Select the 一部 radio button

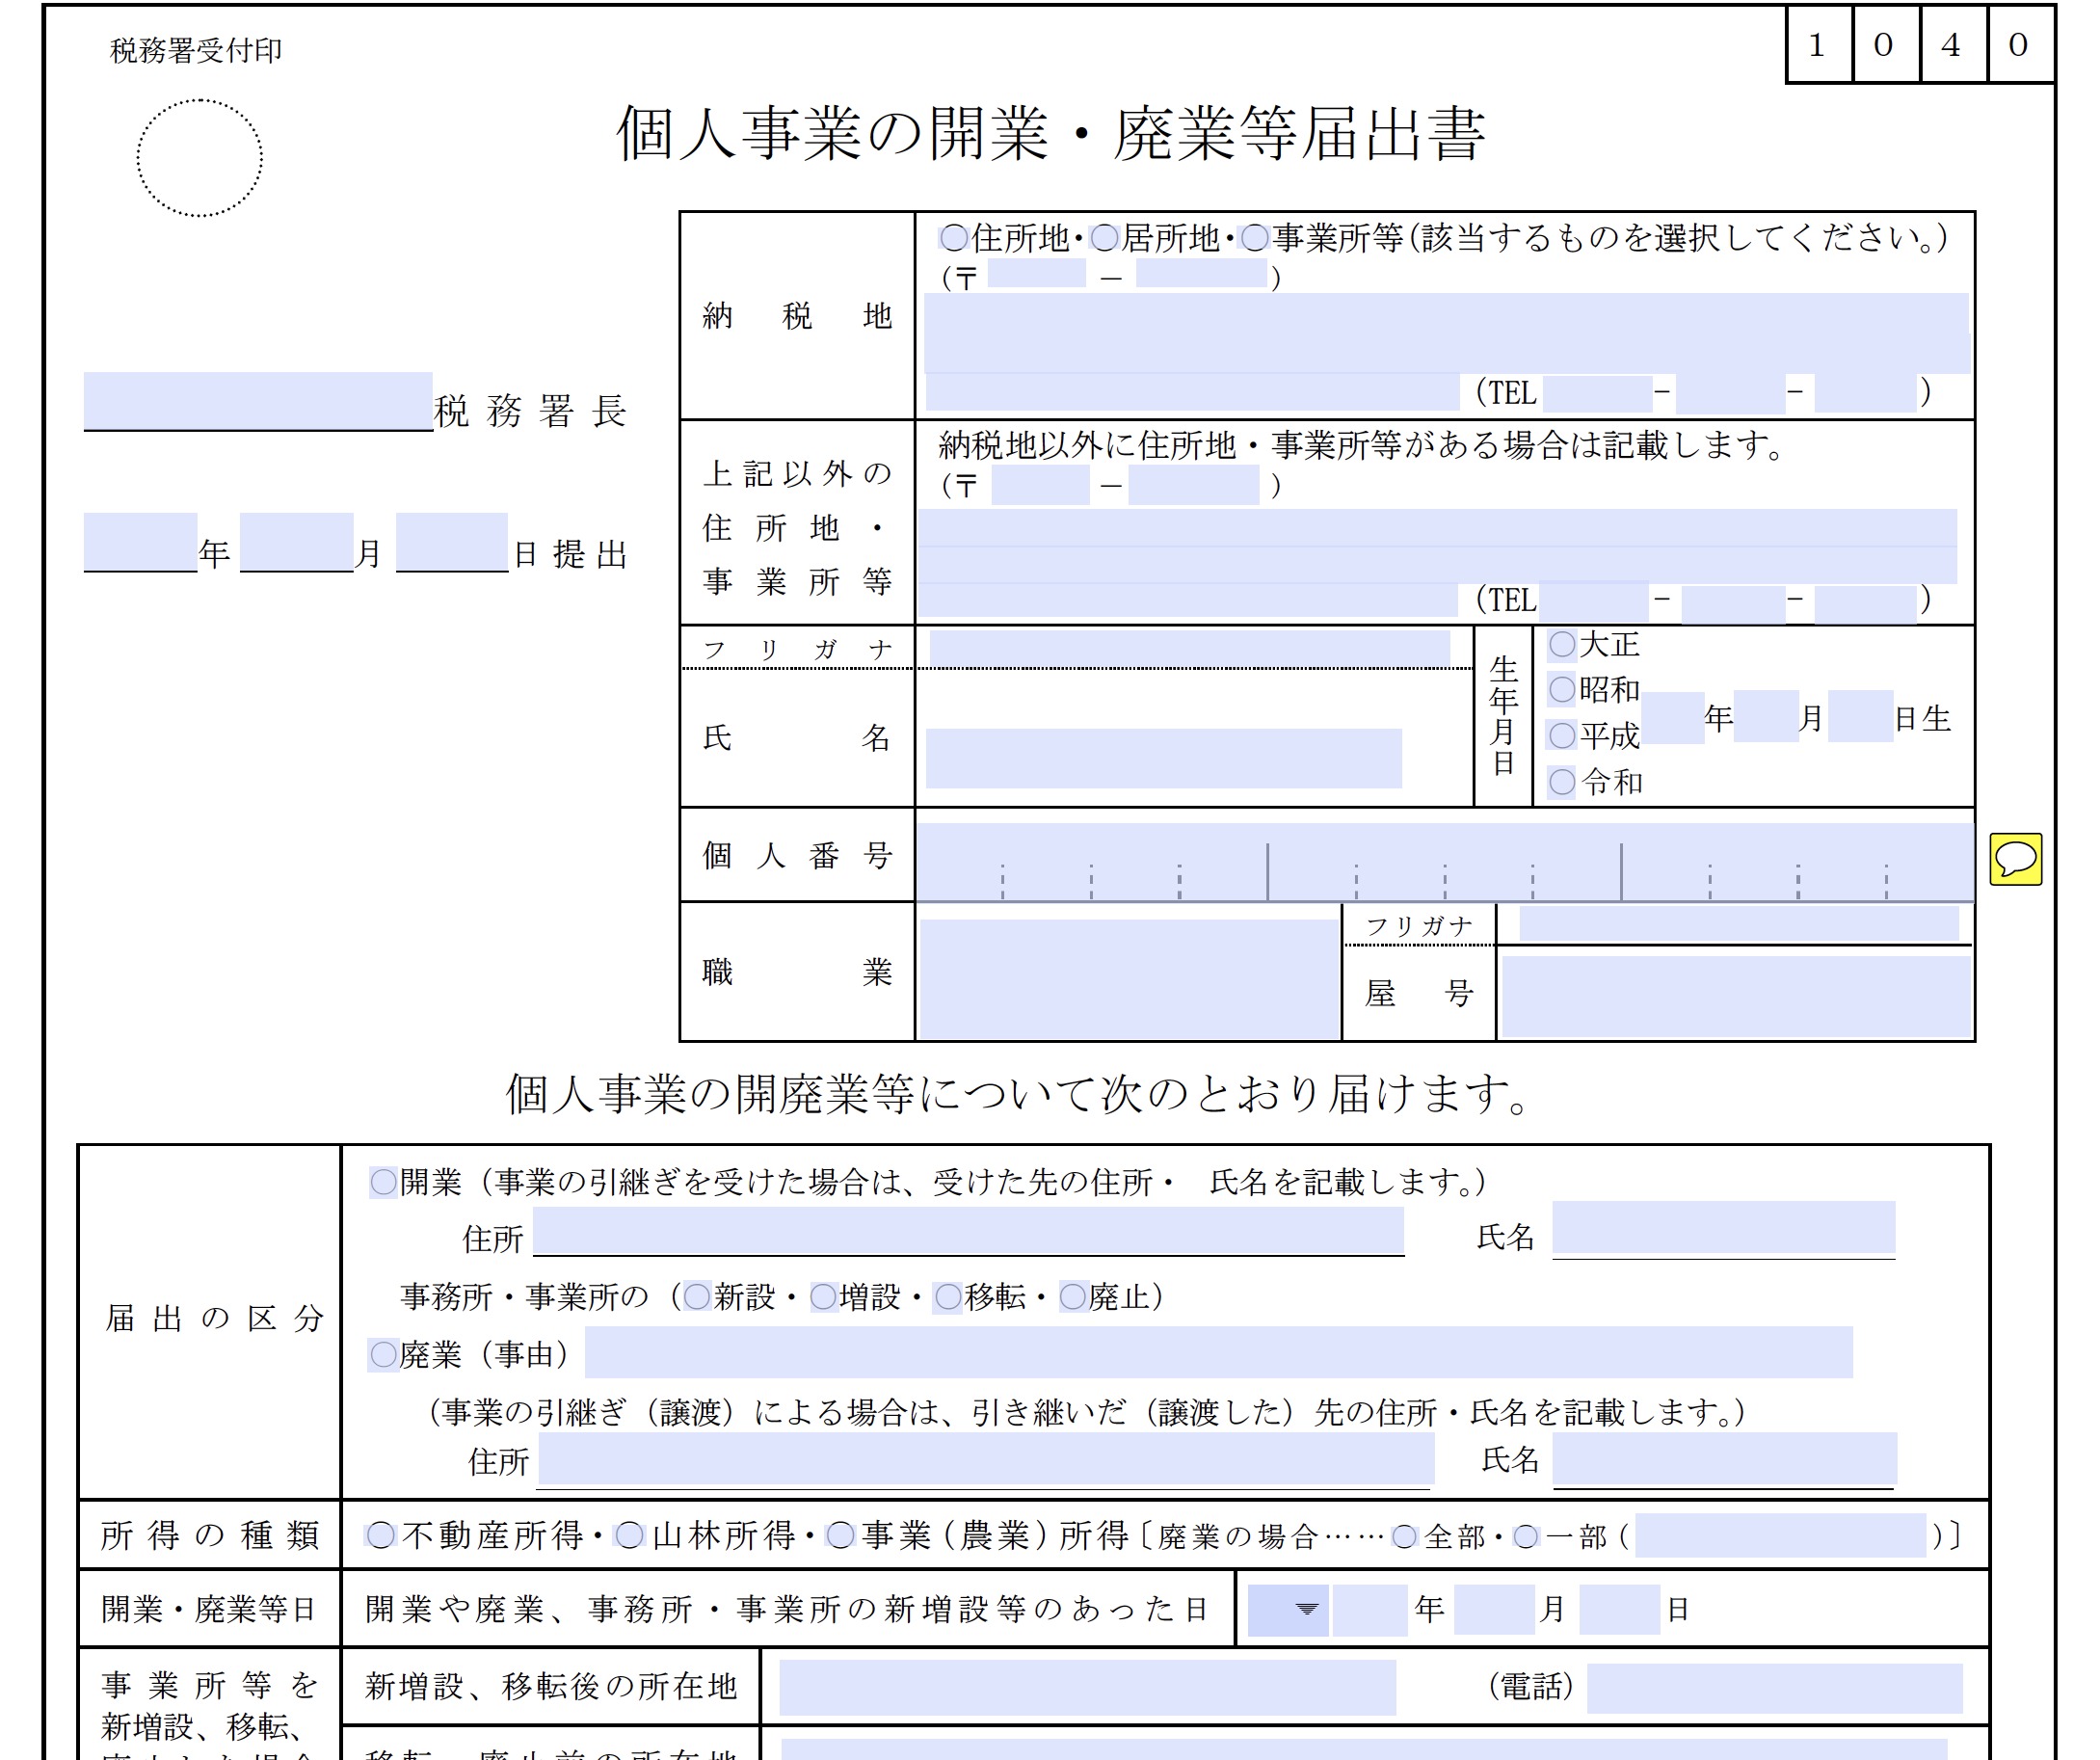pos(1526,1536)
